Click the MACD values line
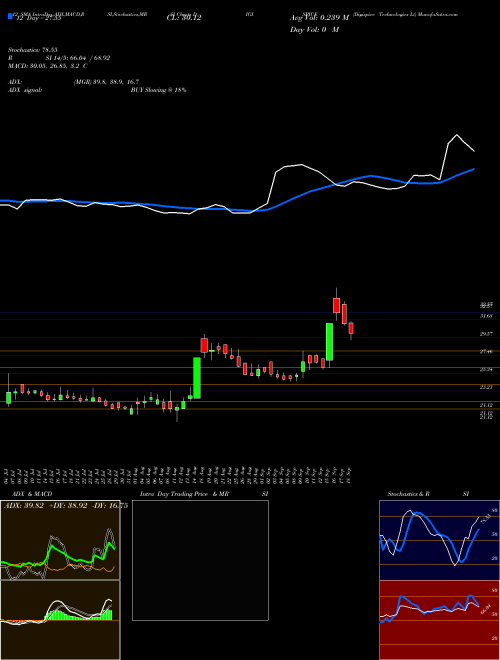 coord(48,66)
